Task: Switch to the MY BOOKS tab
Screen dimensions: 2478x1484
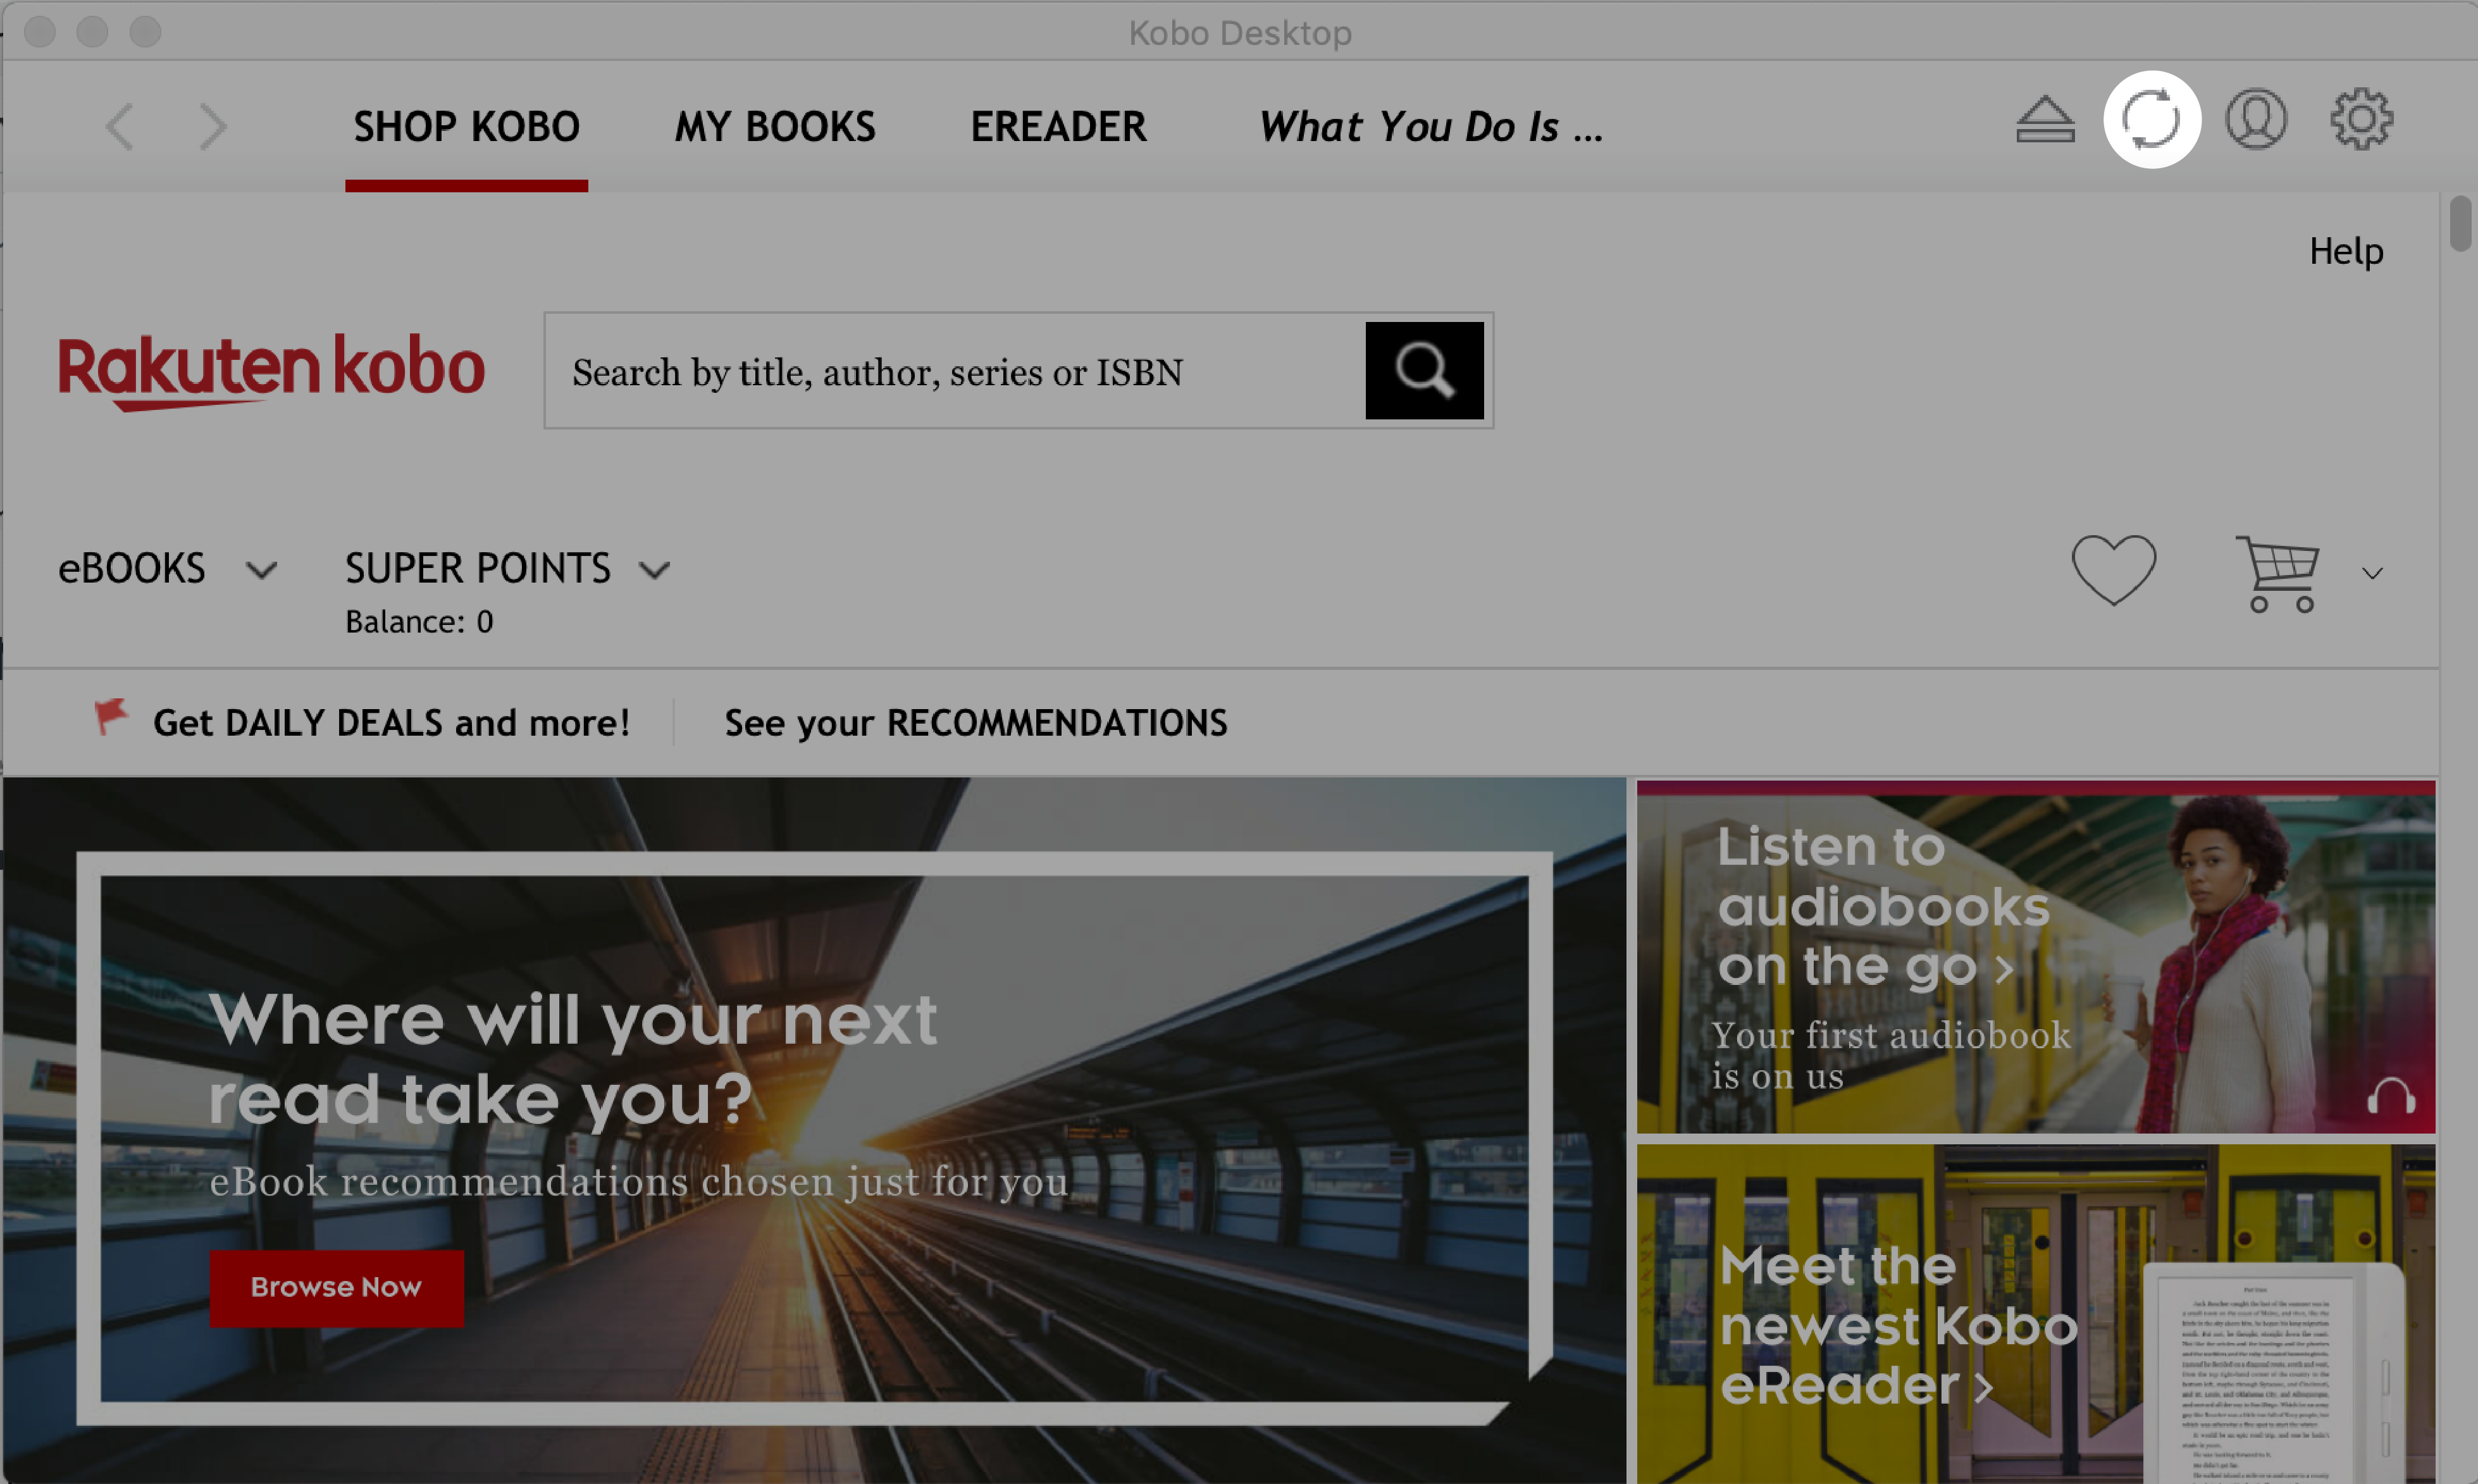Action: tap(774, 125)
